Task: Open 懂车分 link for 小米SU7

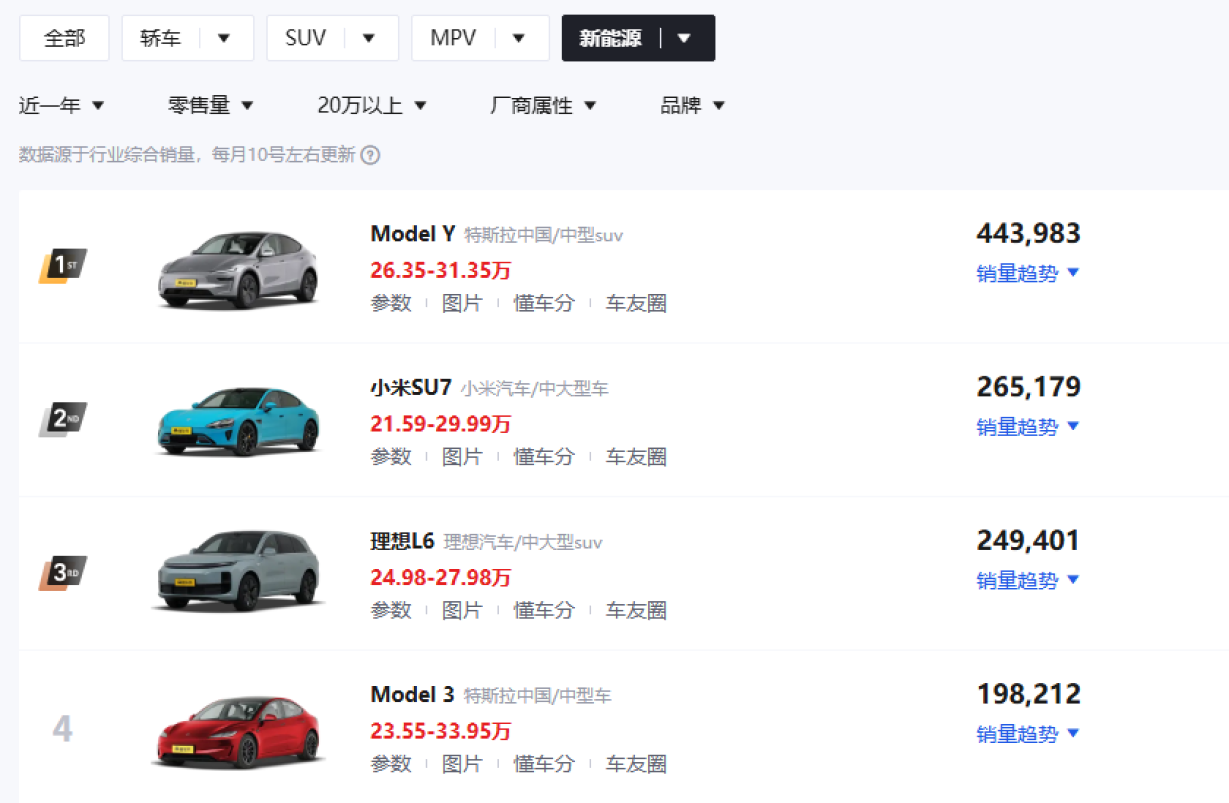Action: (x=544, y=457)
